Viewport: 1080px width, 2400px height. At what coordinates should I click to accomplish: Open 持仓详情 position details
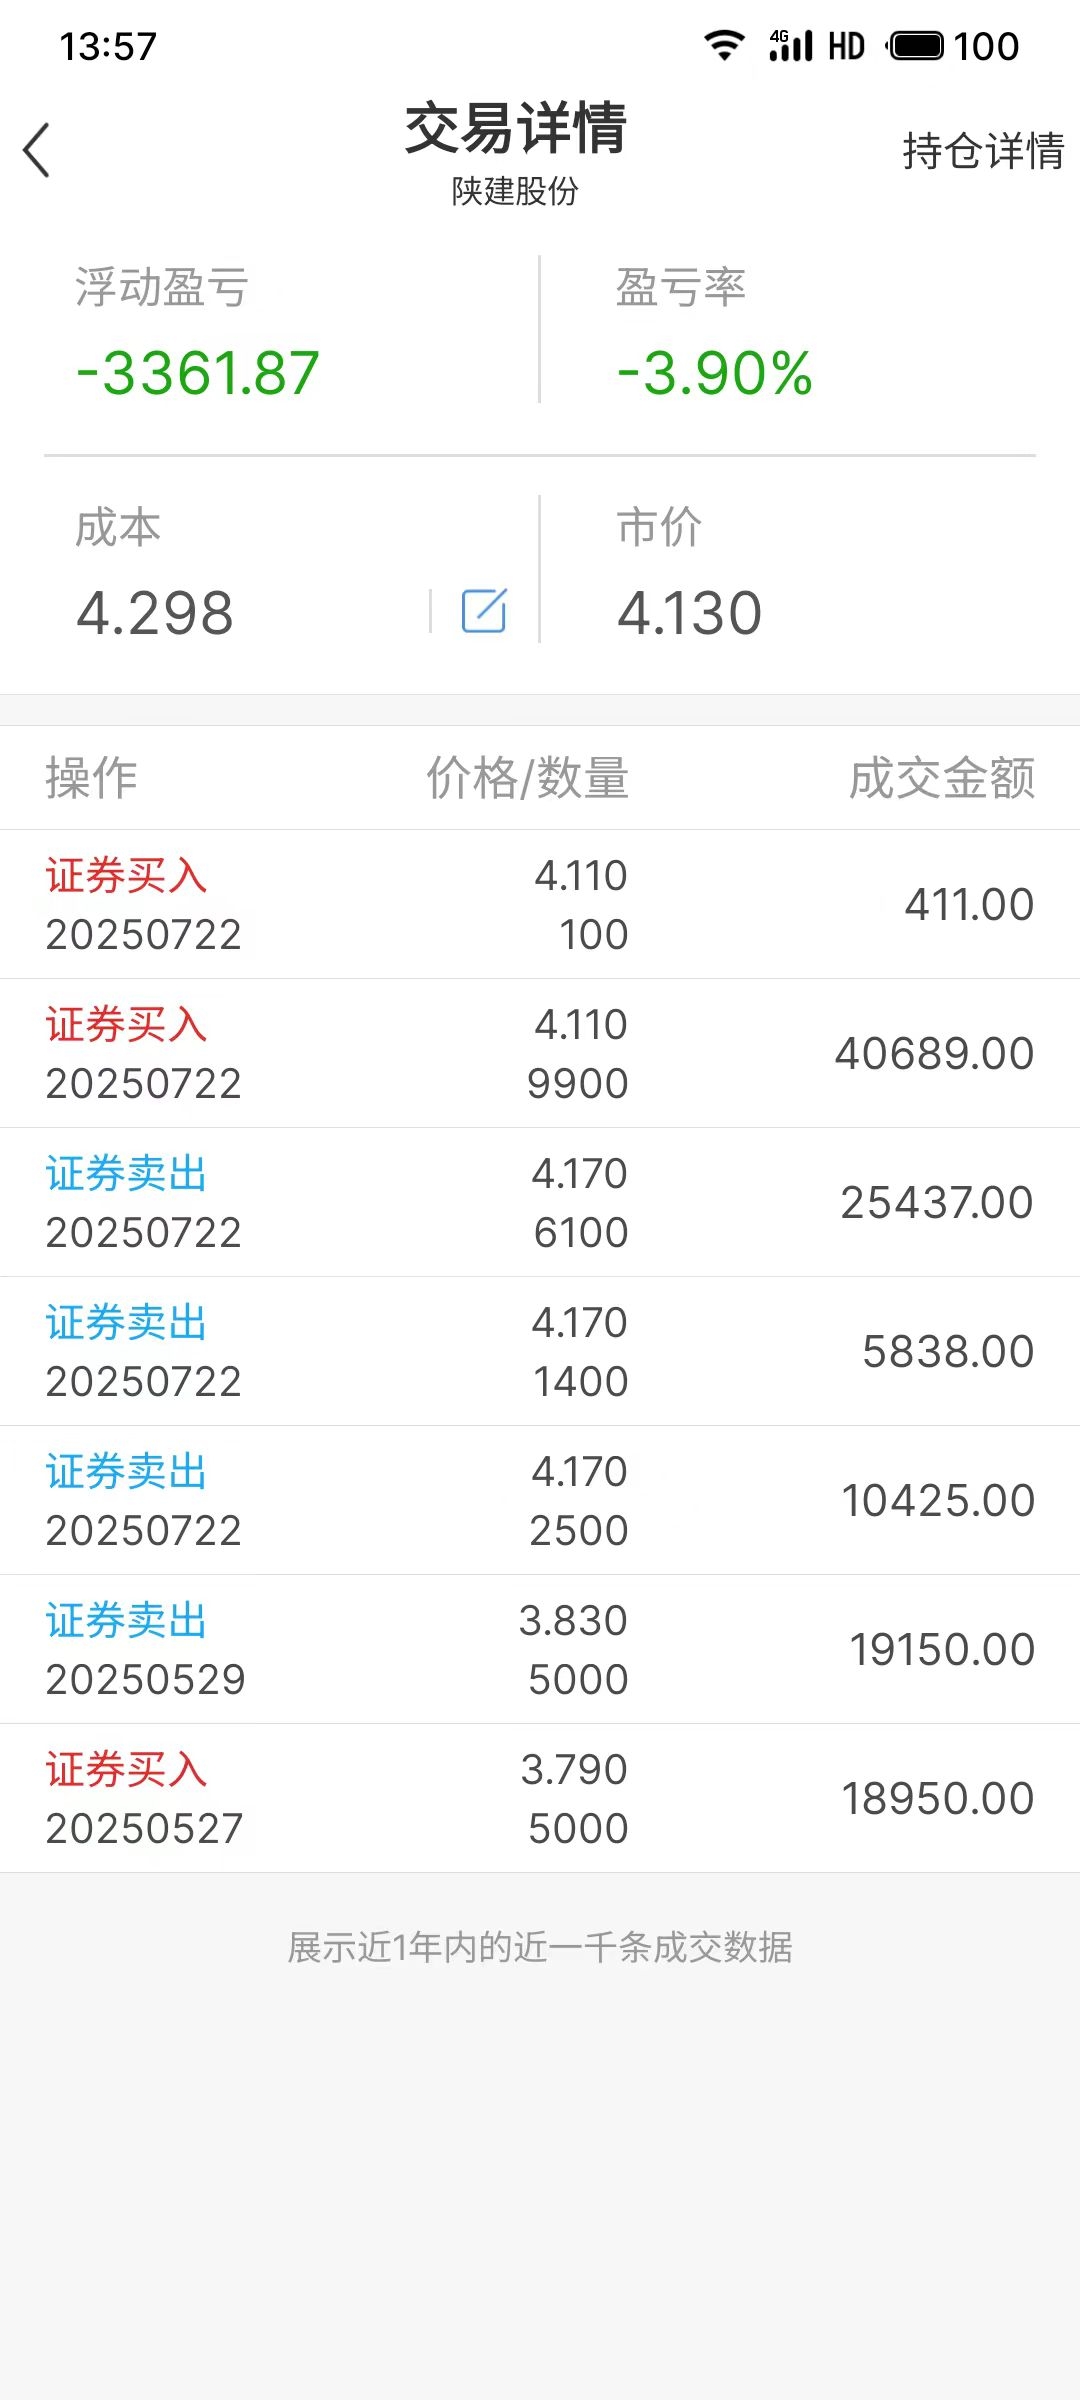[x=983, y=151]
